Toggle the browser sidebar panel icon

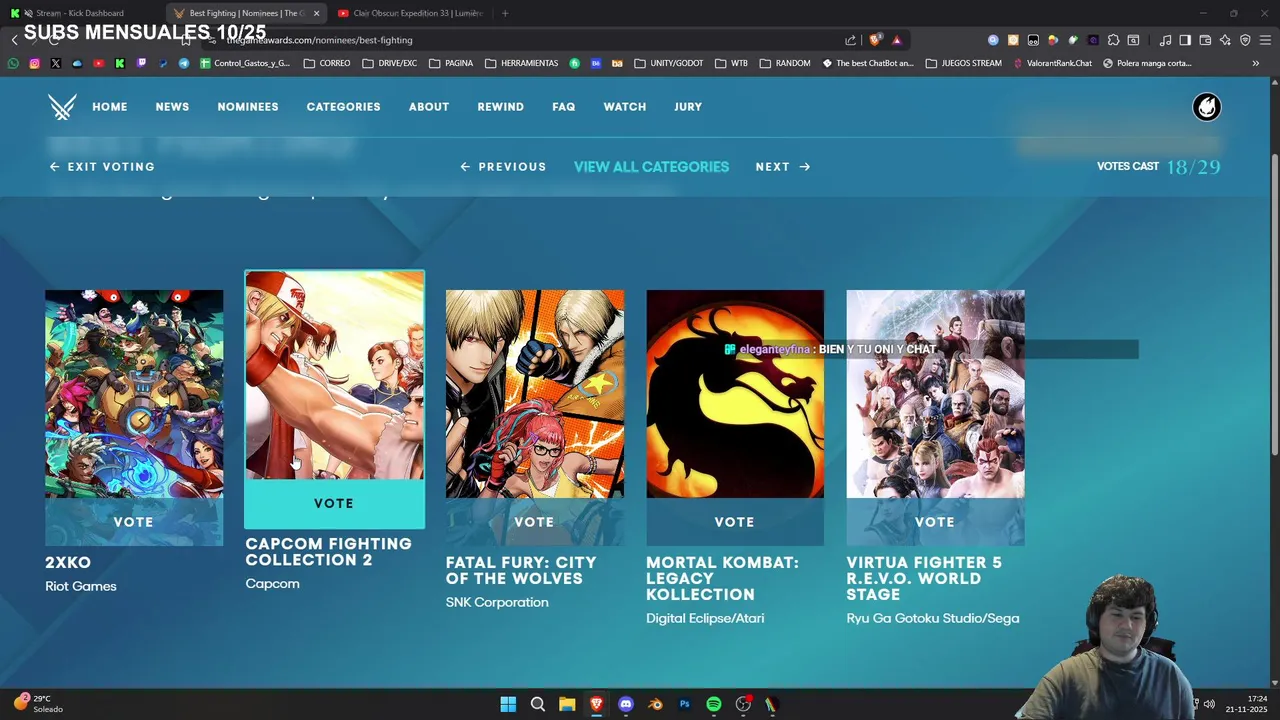click(x=1185, y=40)
